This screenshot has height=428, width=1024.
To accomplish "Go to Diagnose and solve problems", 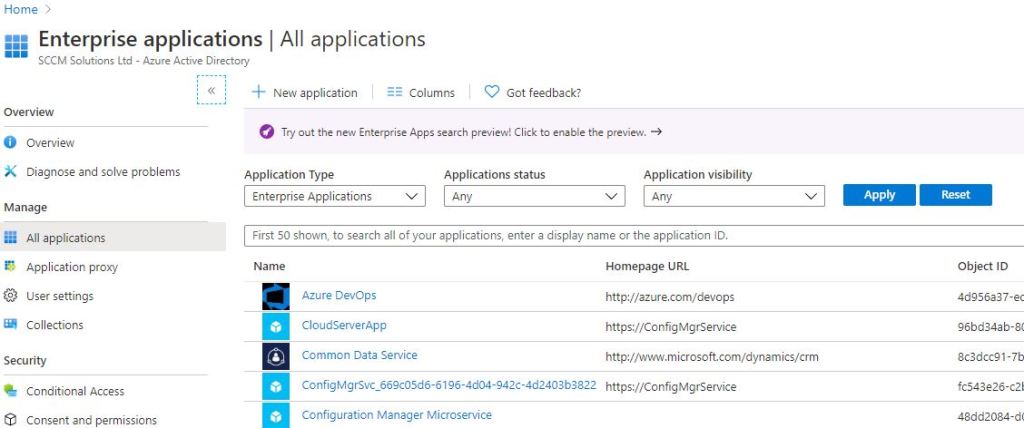I will (x=102, y=172).
